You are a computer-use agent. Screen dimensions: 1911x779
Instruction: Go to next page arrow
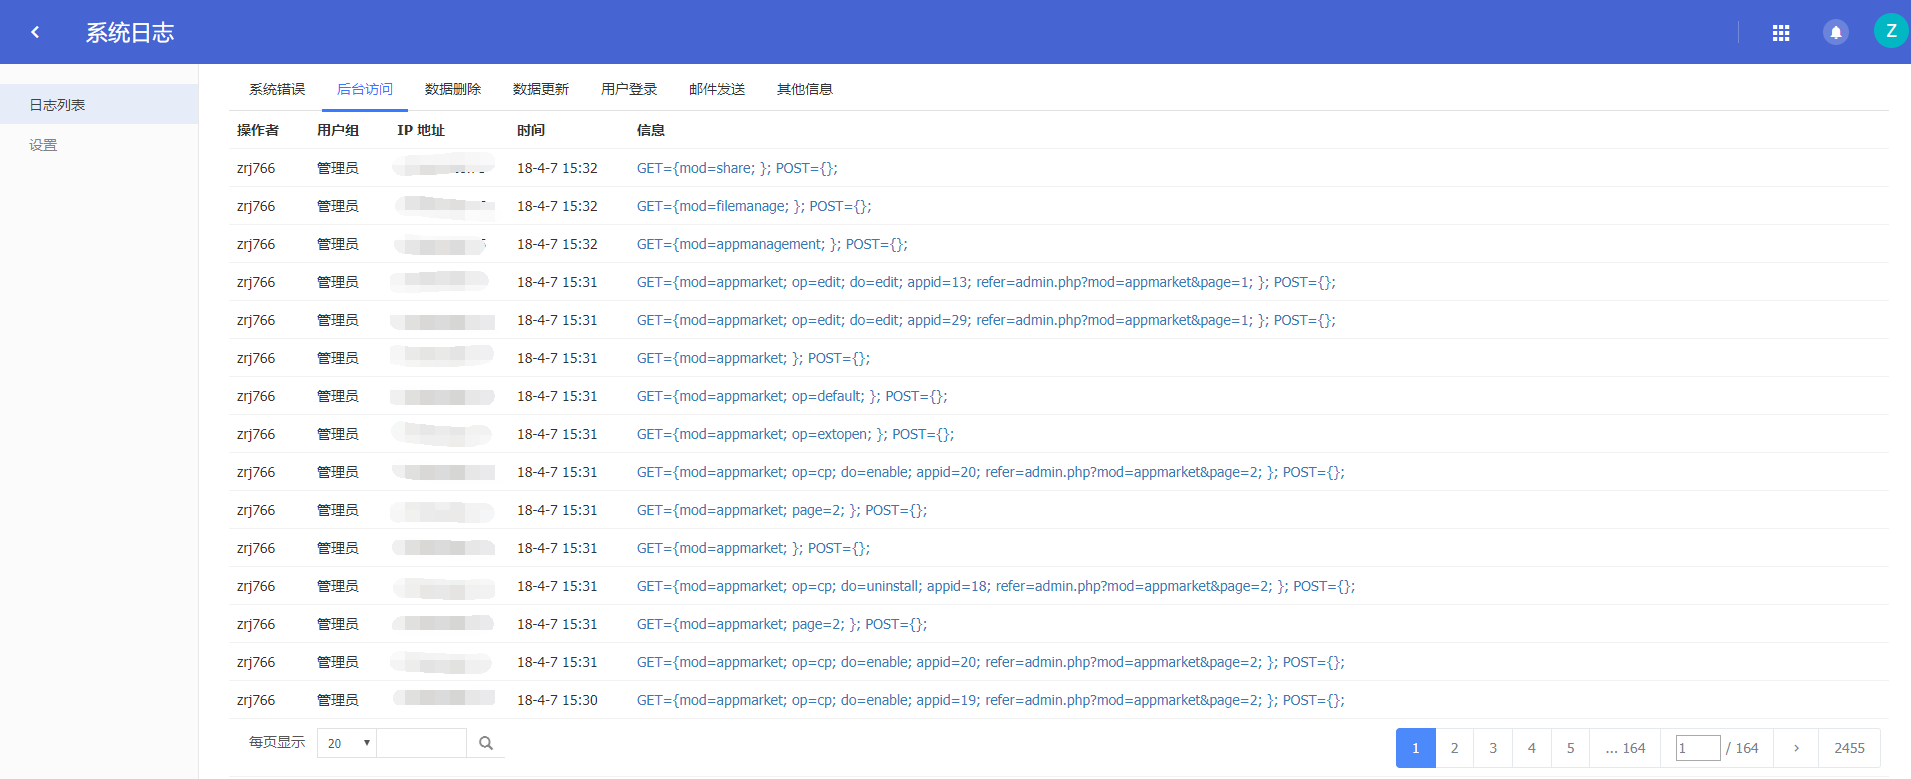tap(1796, 748)
